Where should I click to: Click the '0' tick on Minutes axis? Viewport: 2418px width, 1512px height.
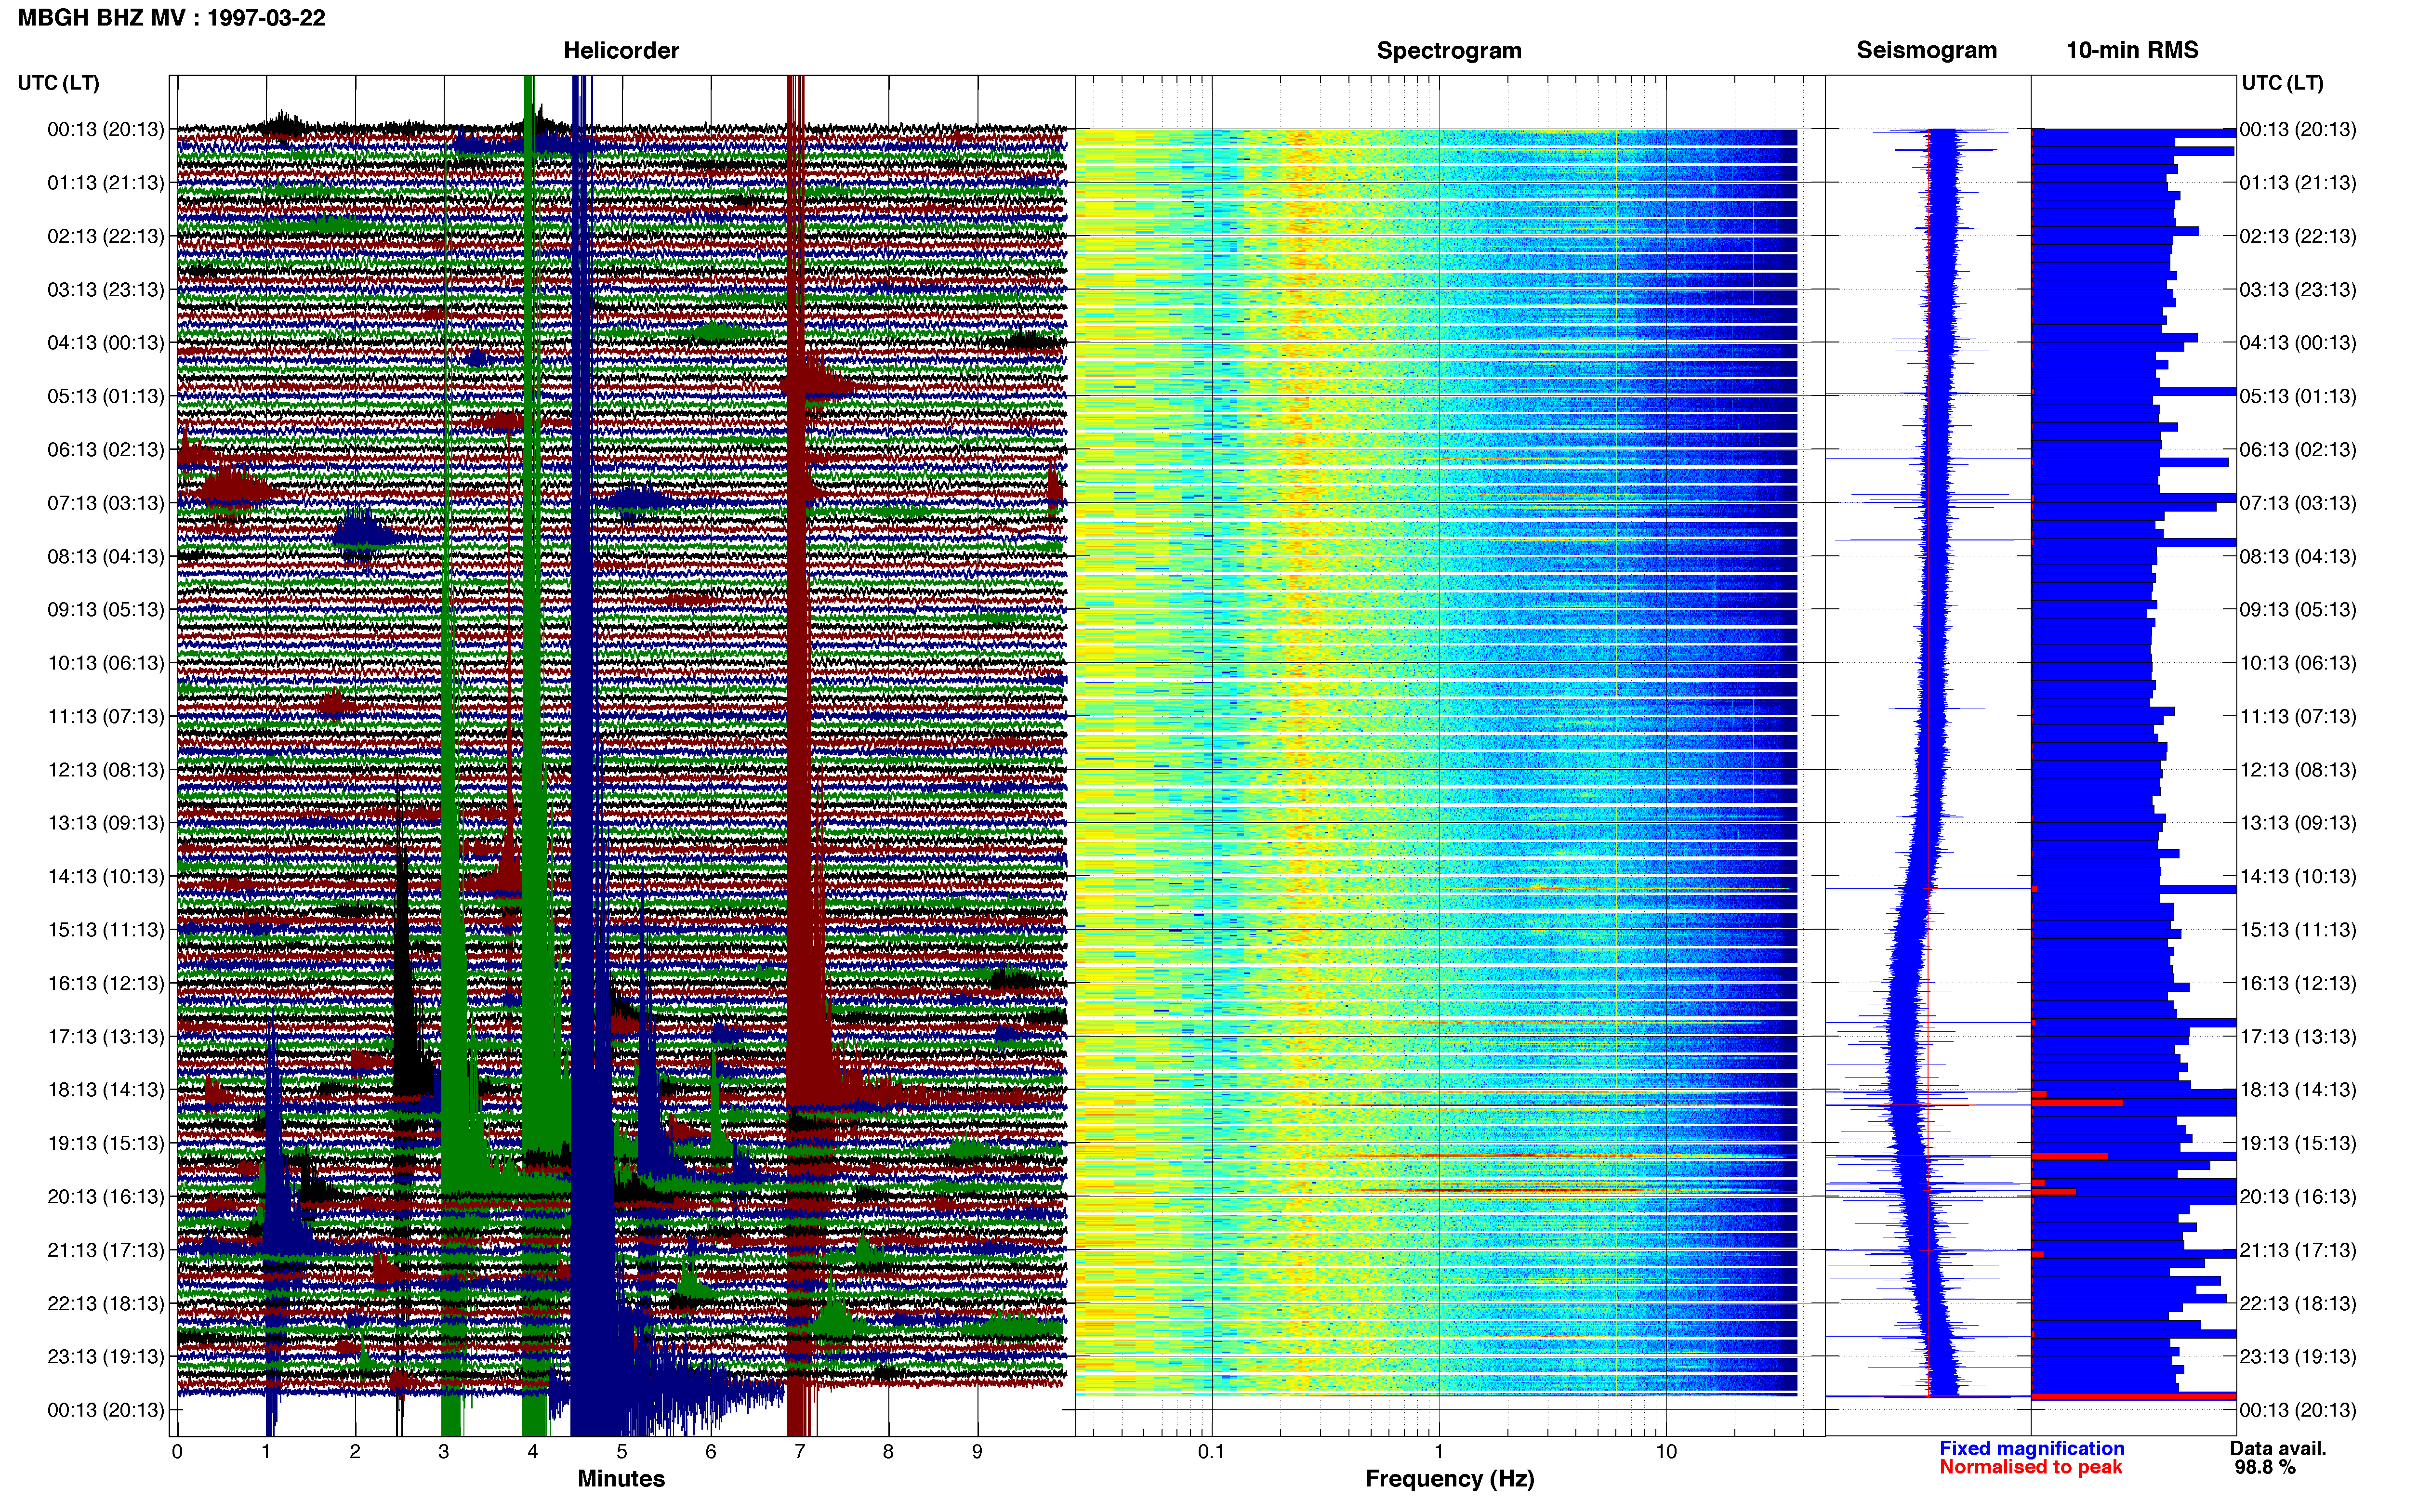(177, 1452)
